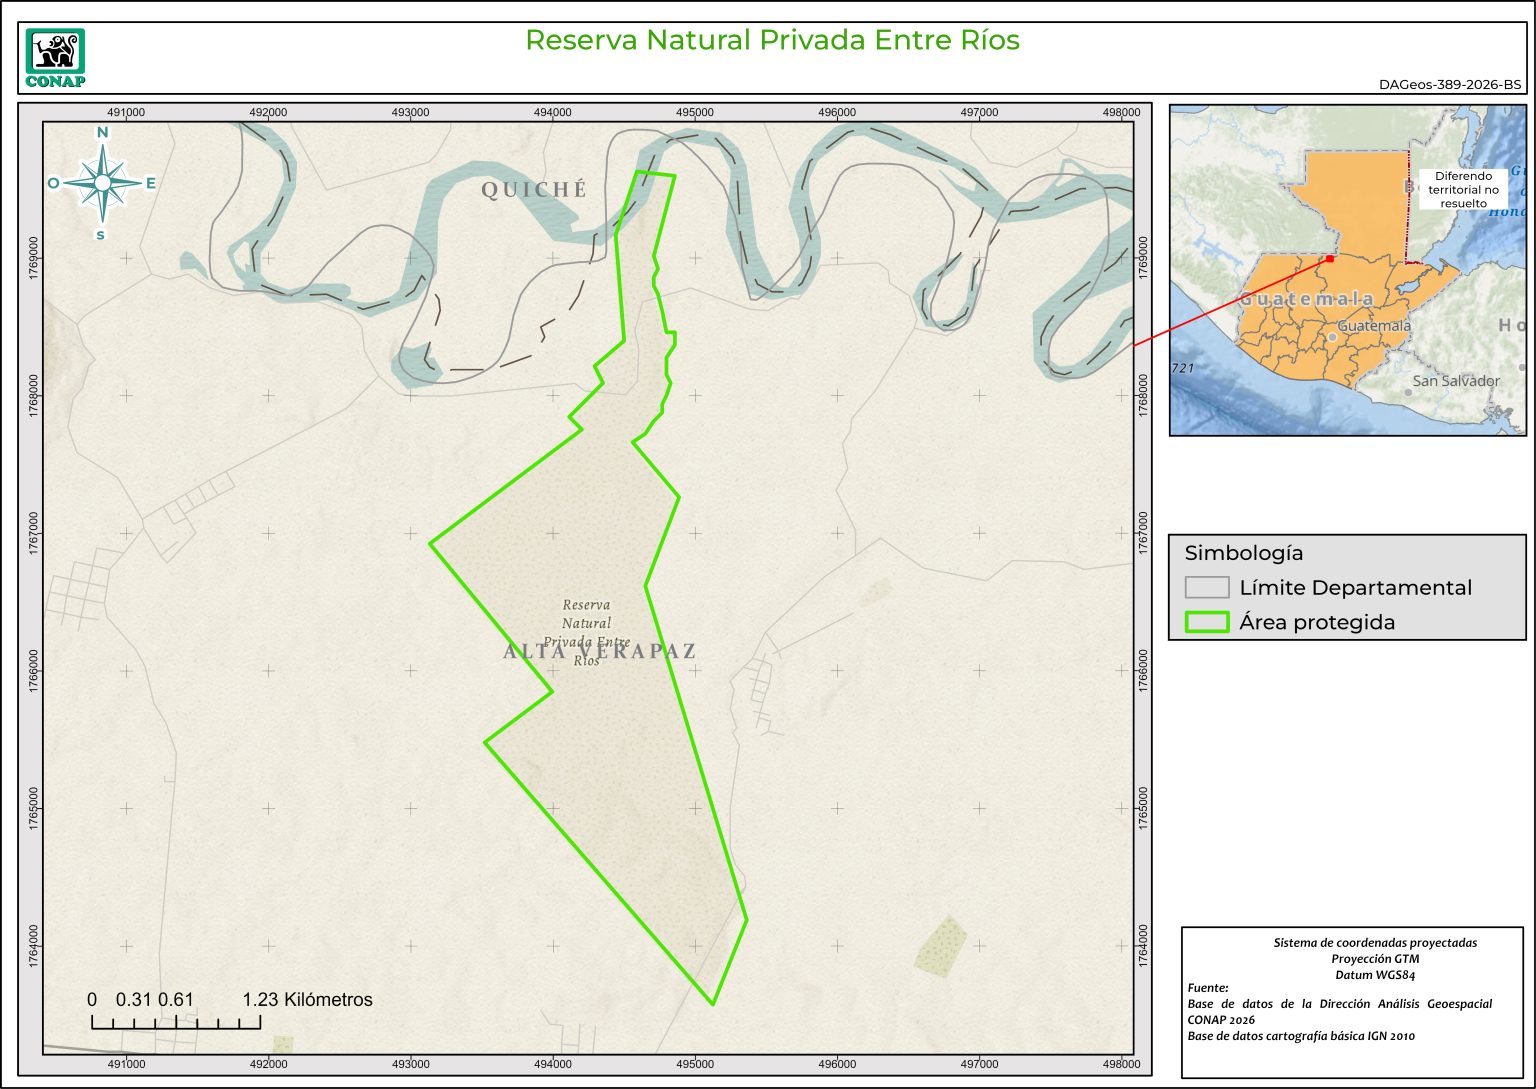Click the red location marker on inset map

1330,259
